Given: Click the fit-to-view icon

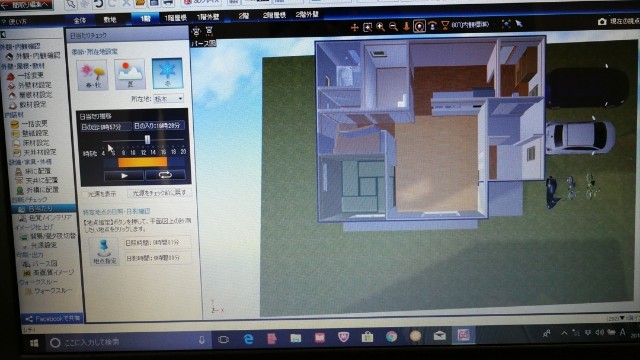Looking at the screenshot, I should (506, 24).
